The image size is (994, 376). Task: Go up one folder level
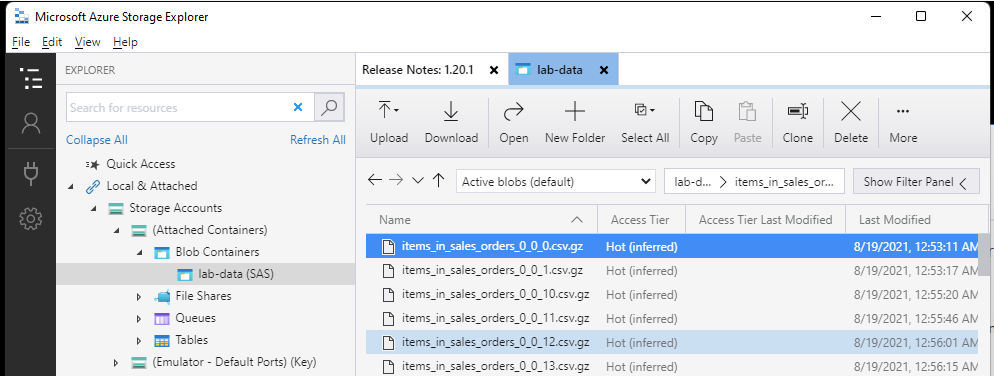[438, 181]
